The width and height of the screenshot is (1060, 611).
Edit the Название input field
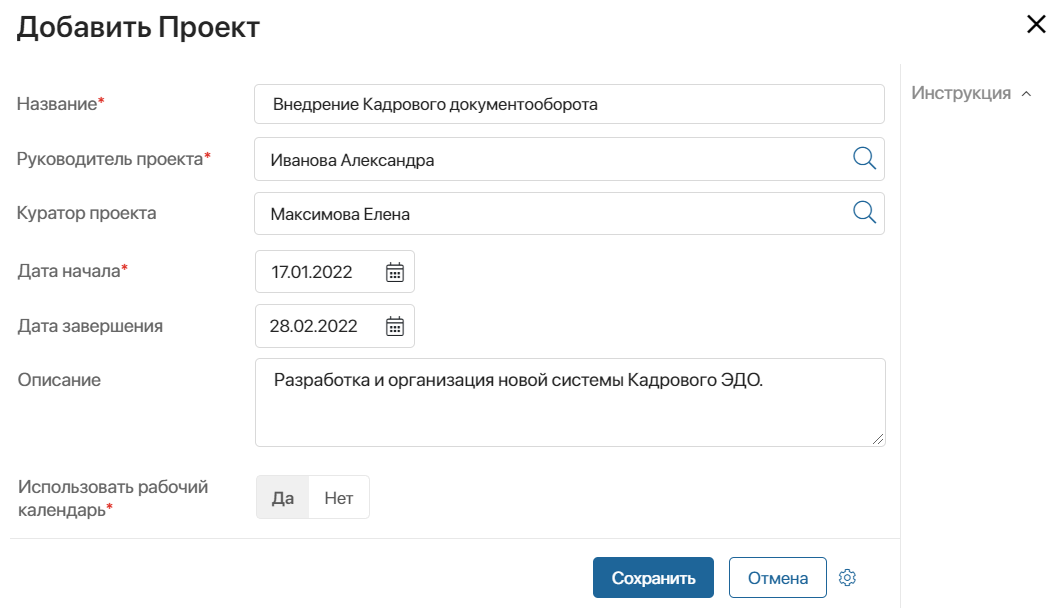[x=569, y=104]
